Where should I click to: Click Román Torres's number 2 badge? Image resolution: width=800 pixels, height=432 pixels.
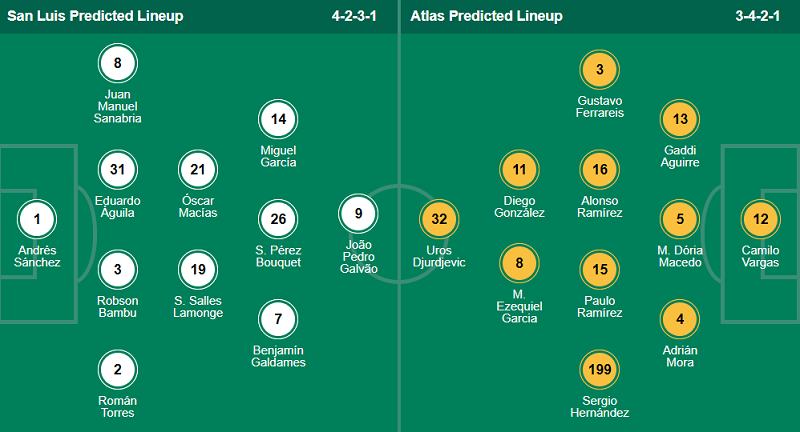(118, 370)
